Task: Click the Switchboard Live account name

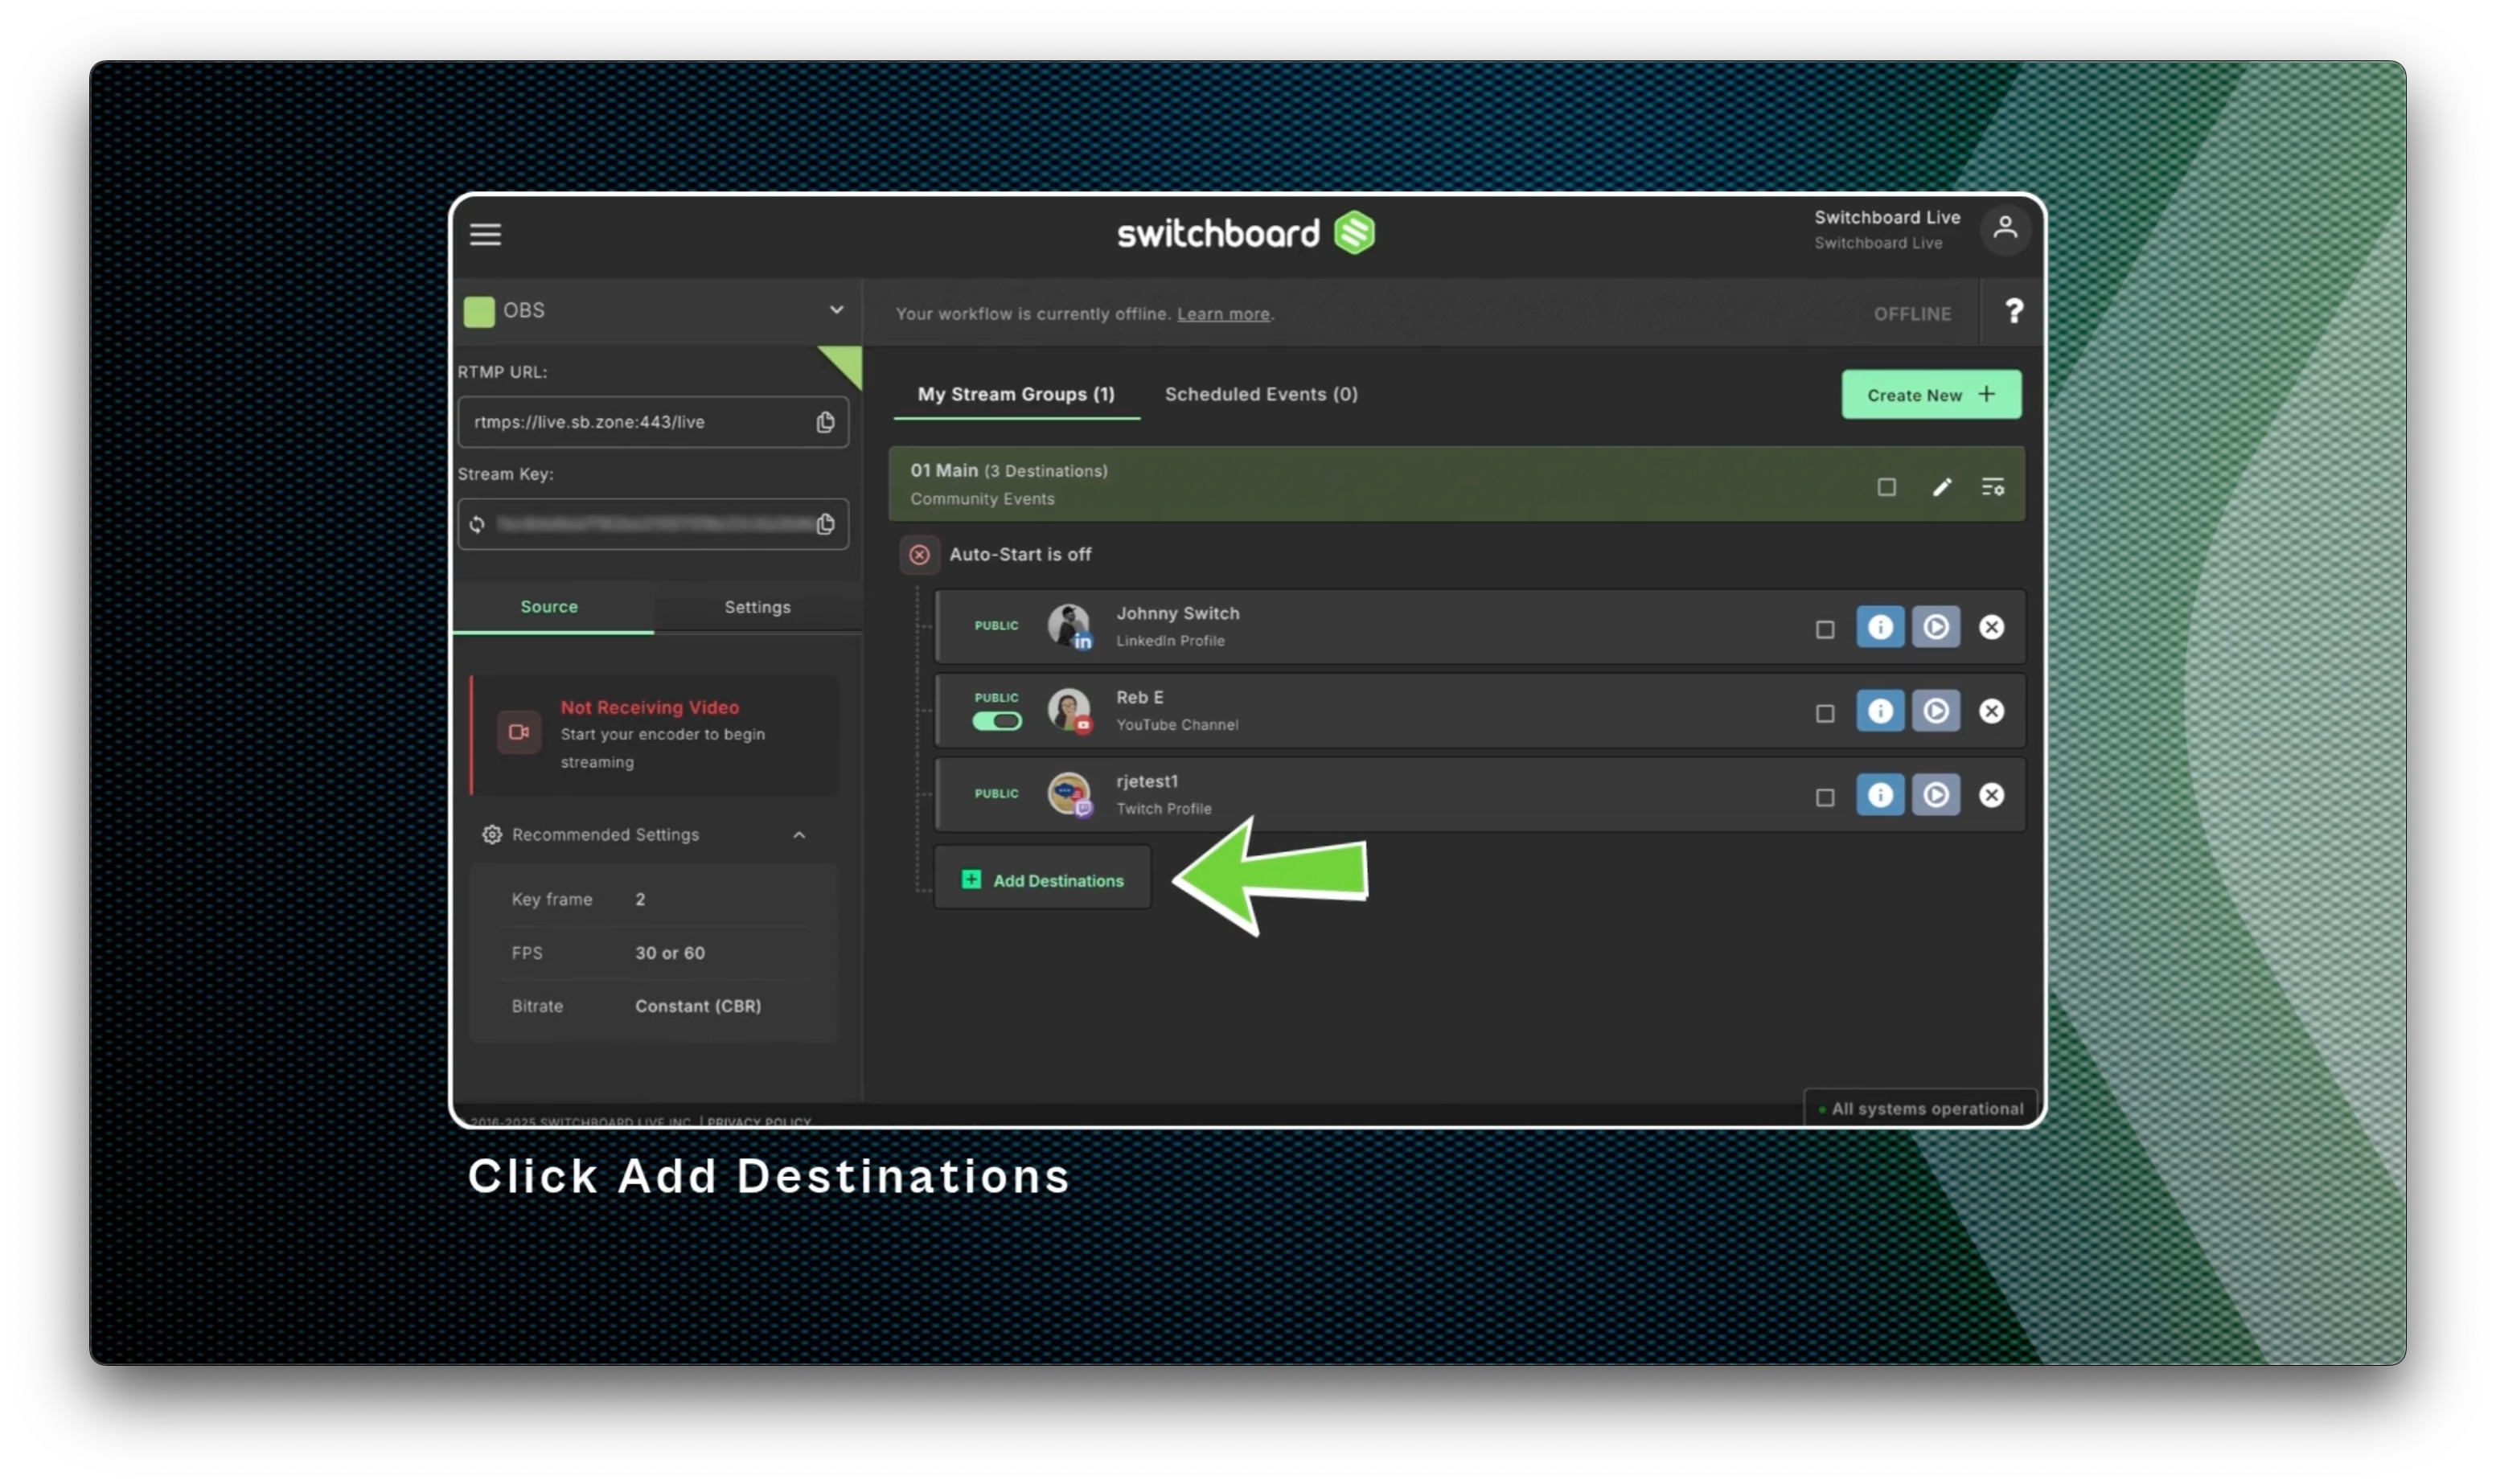Action: pyautogui.click(x=1887, y=218)
